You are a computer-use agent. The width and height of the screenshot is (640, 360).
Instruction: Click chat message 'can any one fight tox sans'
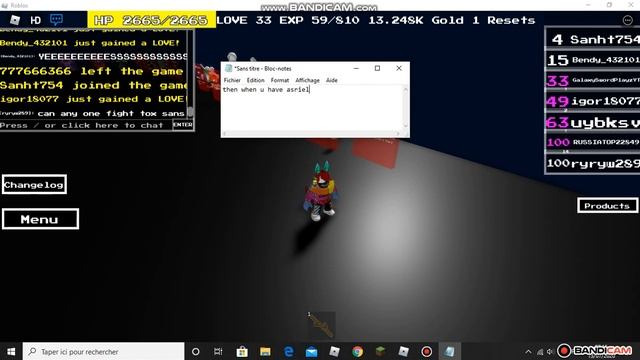(111, 113)
